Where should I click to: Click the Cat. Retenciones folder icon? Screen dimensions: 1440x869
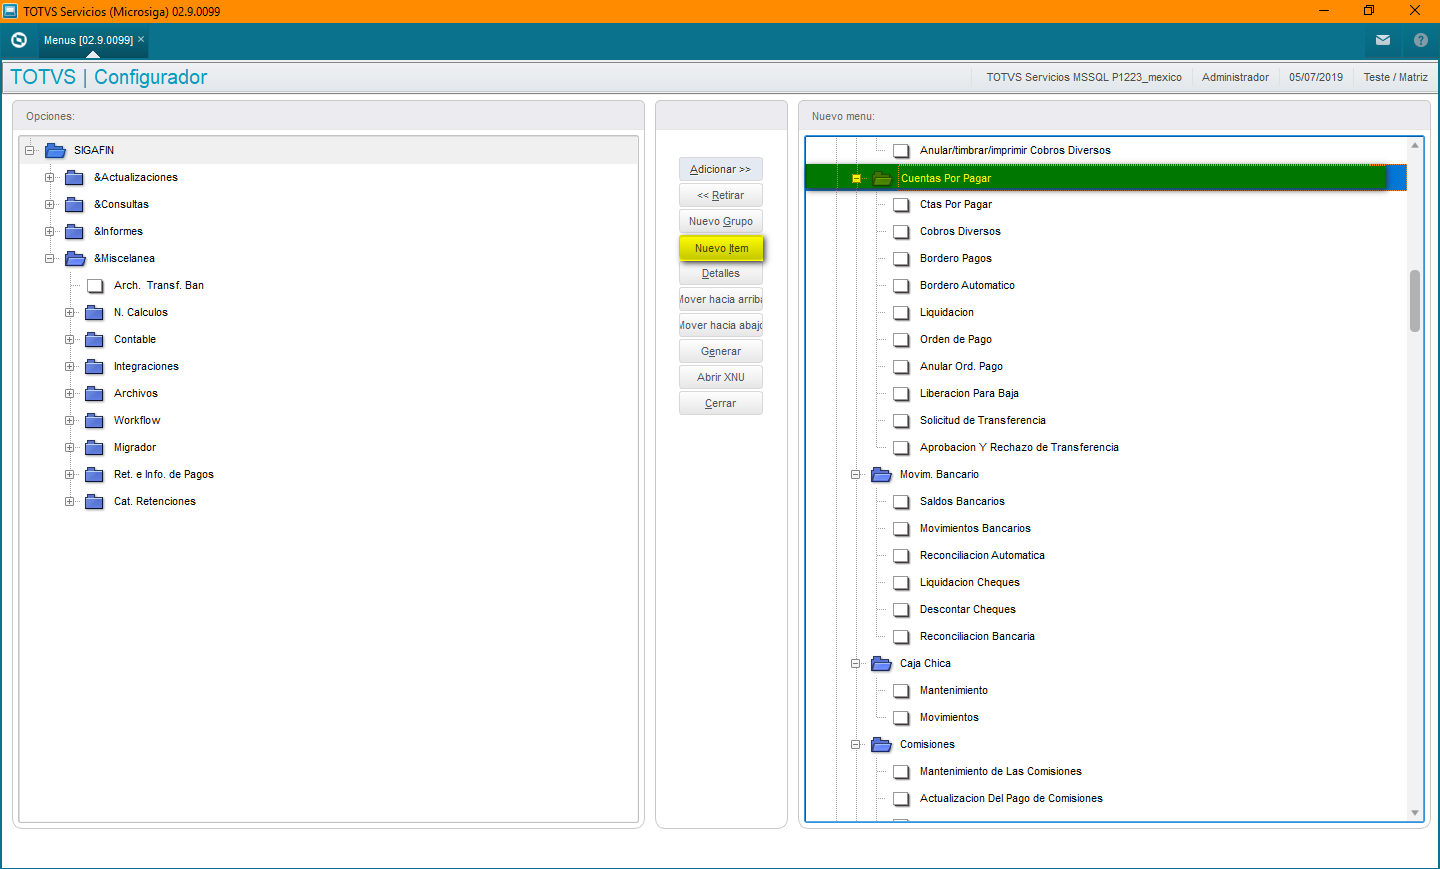click(94, 501)
